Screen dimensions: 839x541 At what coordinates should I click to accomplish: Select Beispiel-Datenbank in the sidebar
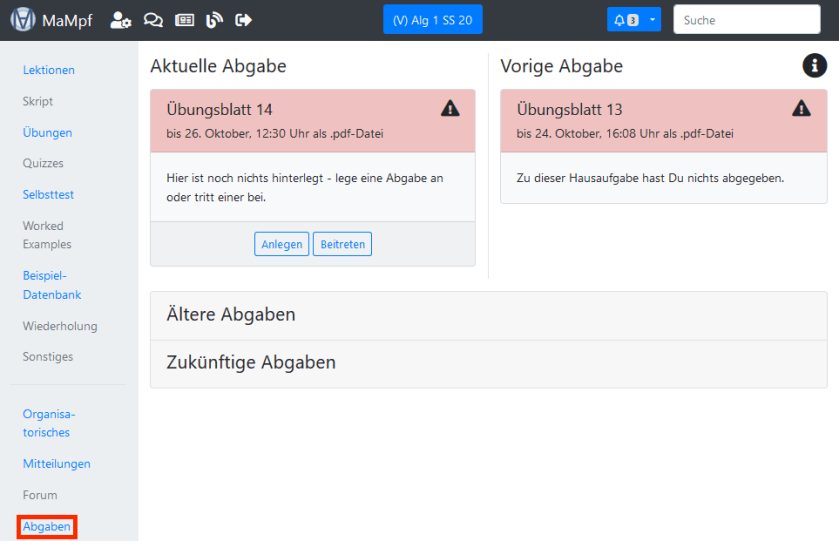(52, 285)
